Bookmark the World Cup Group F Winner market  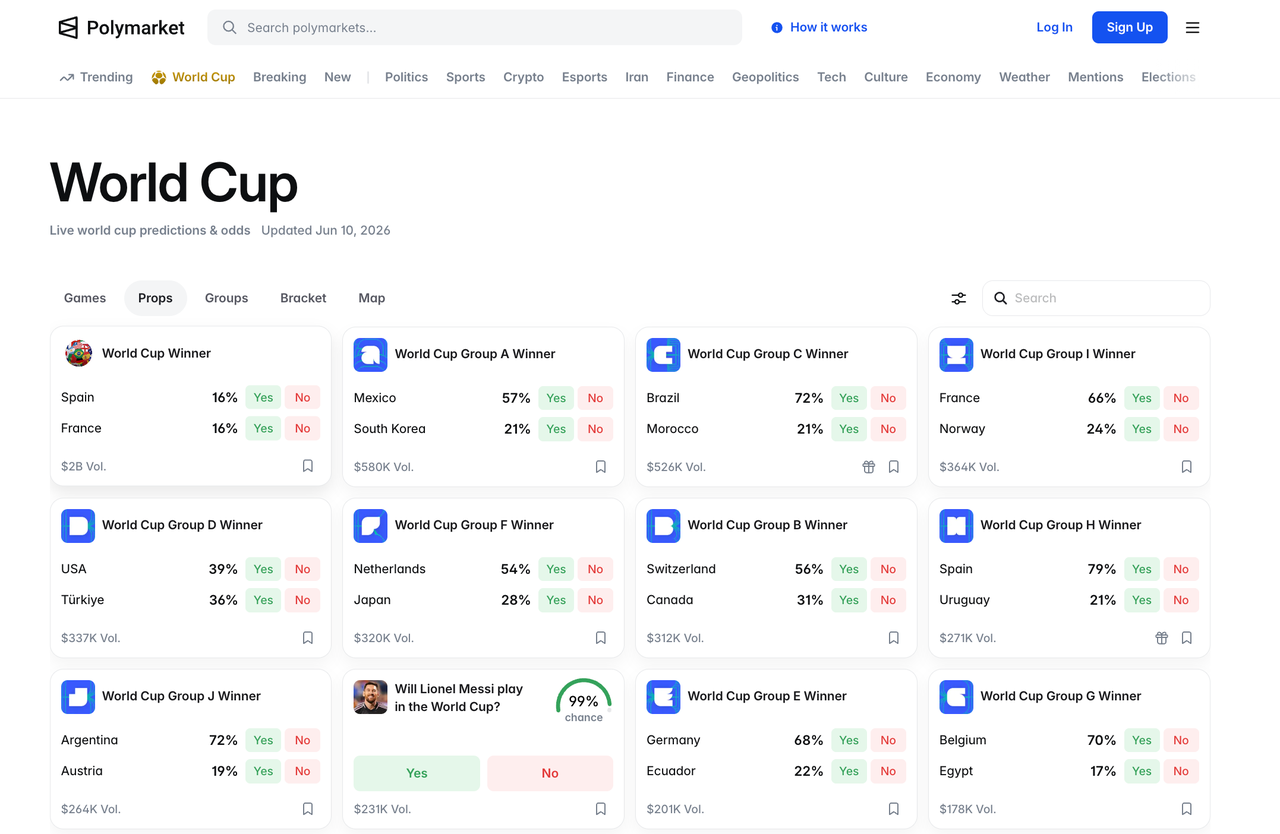tap(601, 637)
